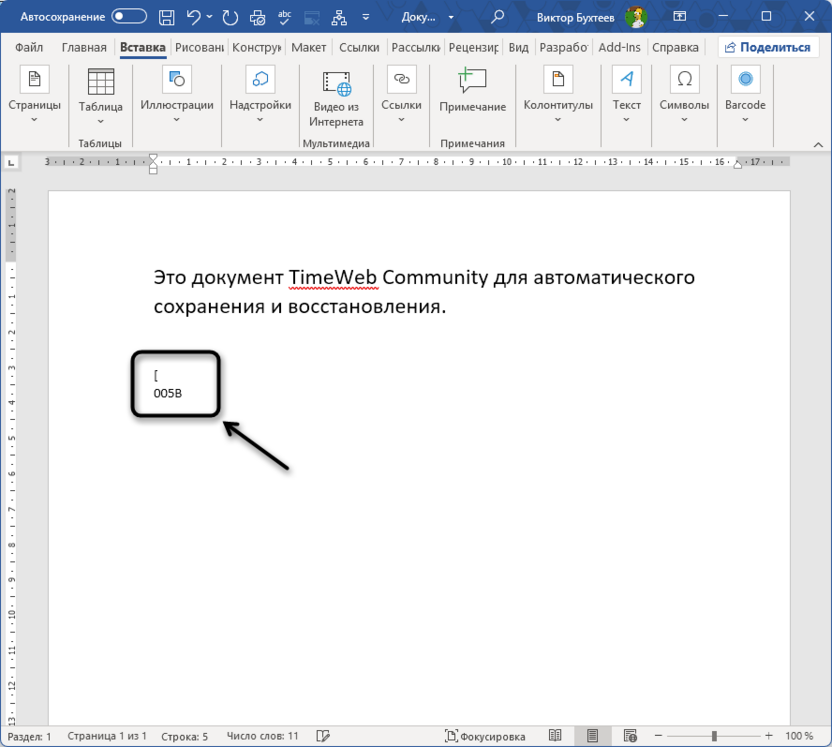832x747 pixels.
Task: Switch to the Главная tab
Action: coord(84,47)
